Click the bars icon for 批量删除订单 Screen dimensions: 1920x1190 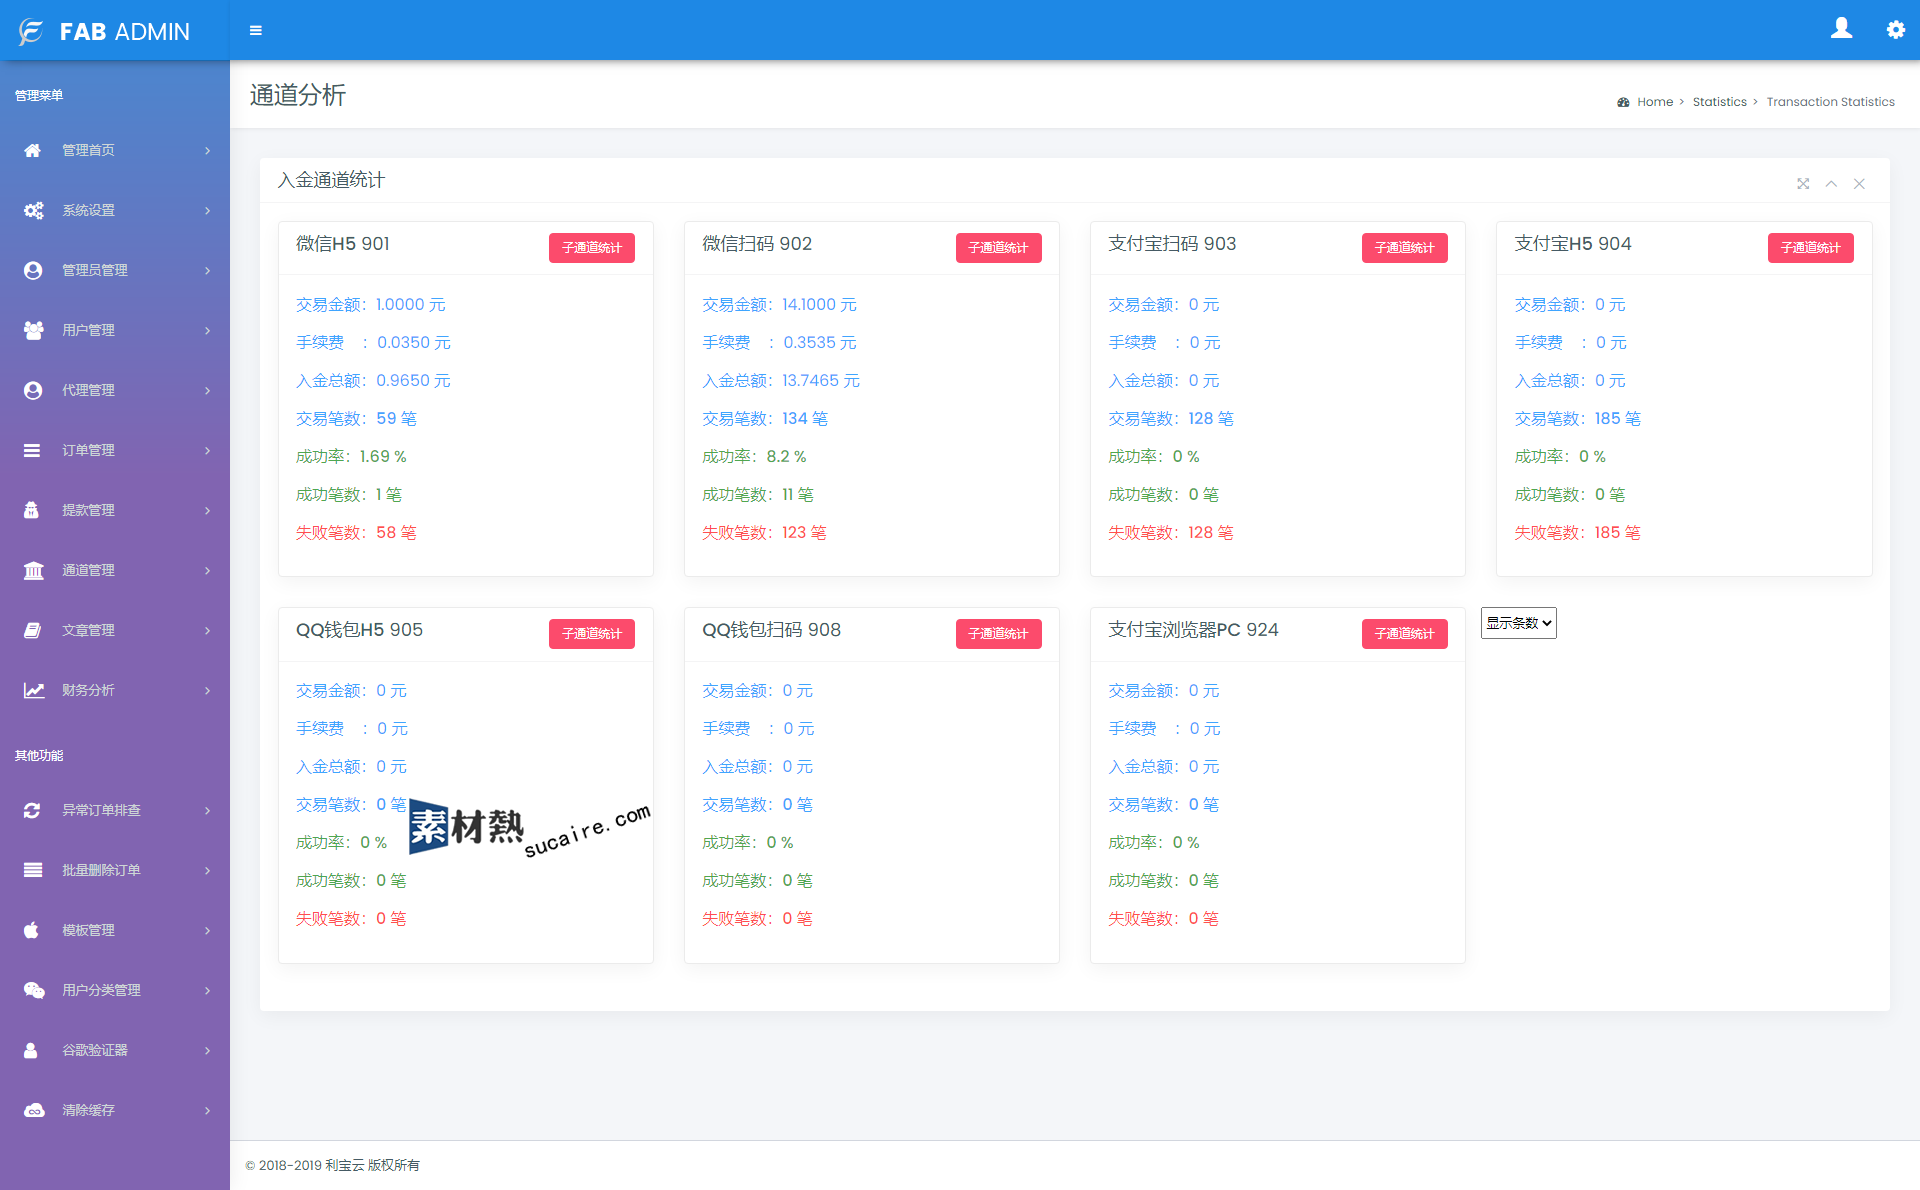pyautogui.click(x=32, y=870)
